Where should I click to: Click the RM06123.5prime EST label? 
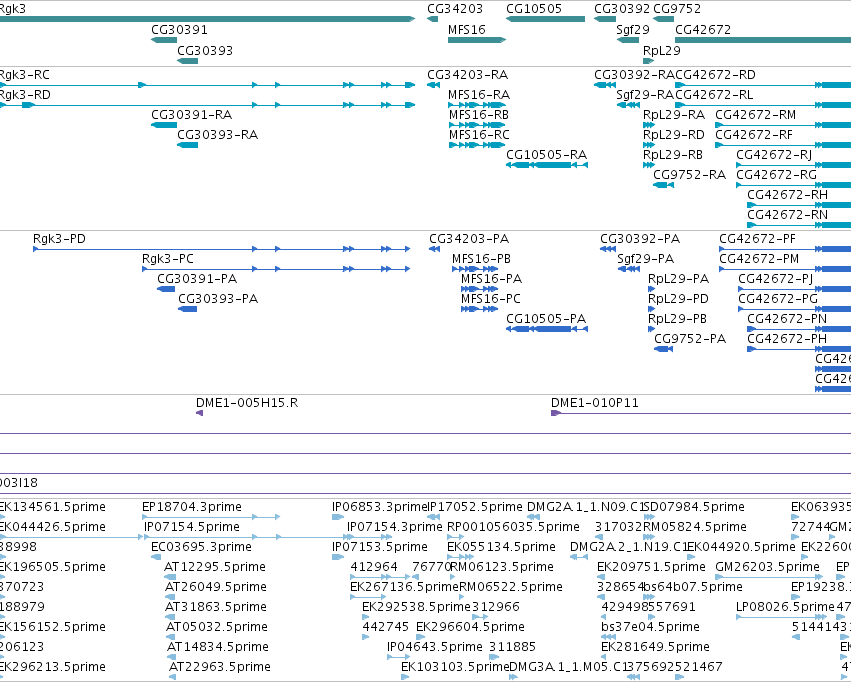tap(502, 568)
